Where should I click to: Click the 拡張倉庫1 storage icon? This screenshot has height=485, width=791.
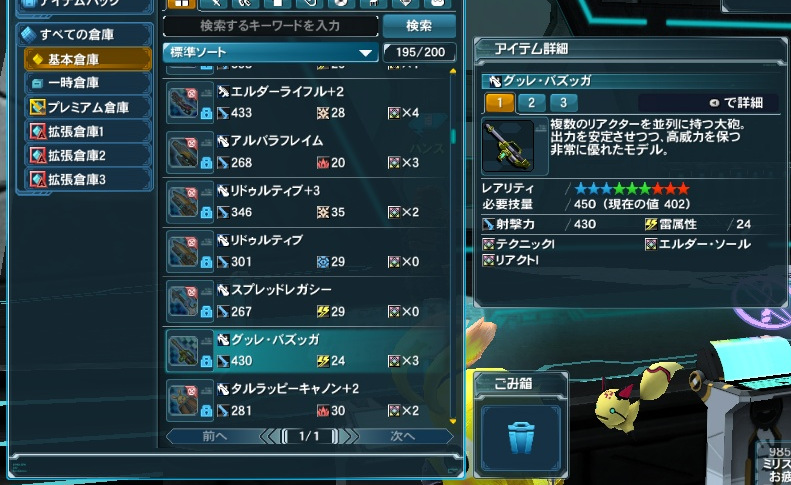(37, 131)
